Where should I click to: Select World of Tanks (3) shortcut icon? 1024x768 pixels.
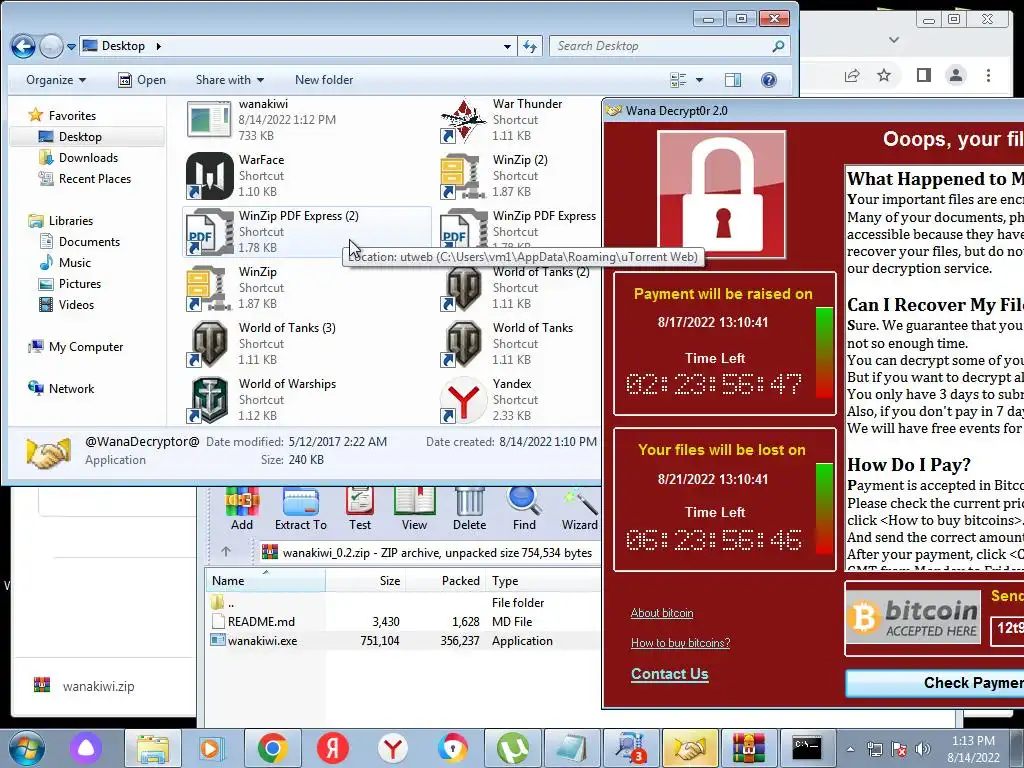(209, 344)
